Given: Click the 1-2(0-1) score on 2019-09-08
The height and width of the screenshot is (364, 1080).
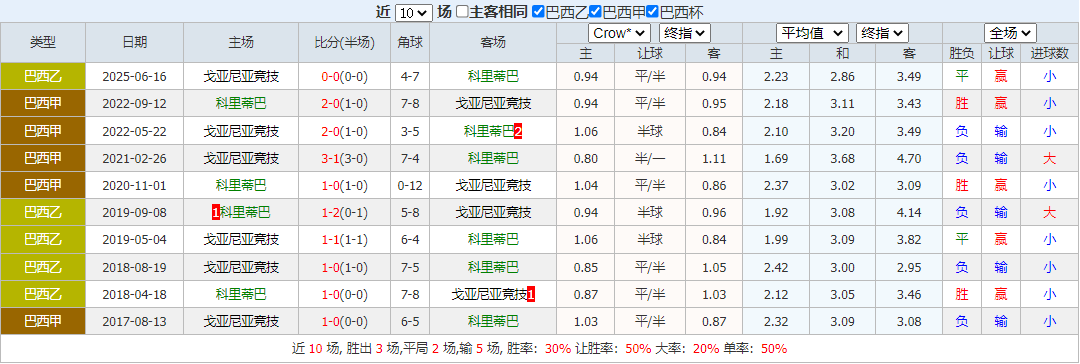Looking at the screenshot, I should tap(344, 213).
